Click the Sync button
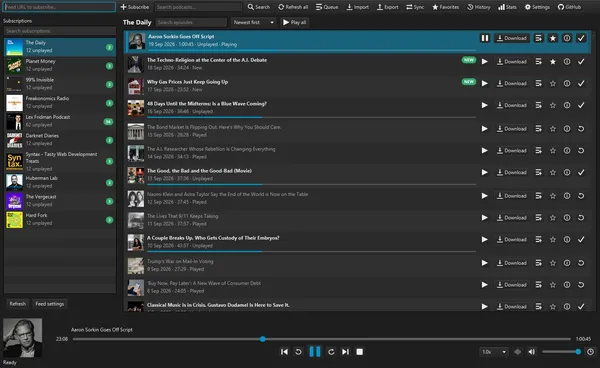600x368 pixels. (415, 7)
